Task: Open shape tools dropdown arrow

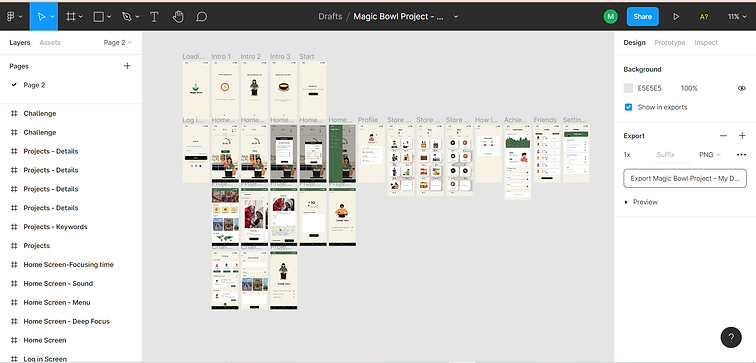Action: tap(109, 16)
